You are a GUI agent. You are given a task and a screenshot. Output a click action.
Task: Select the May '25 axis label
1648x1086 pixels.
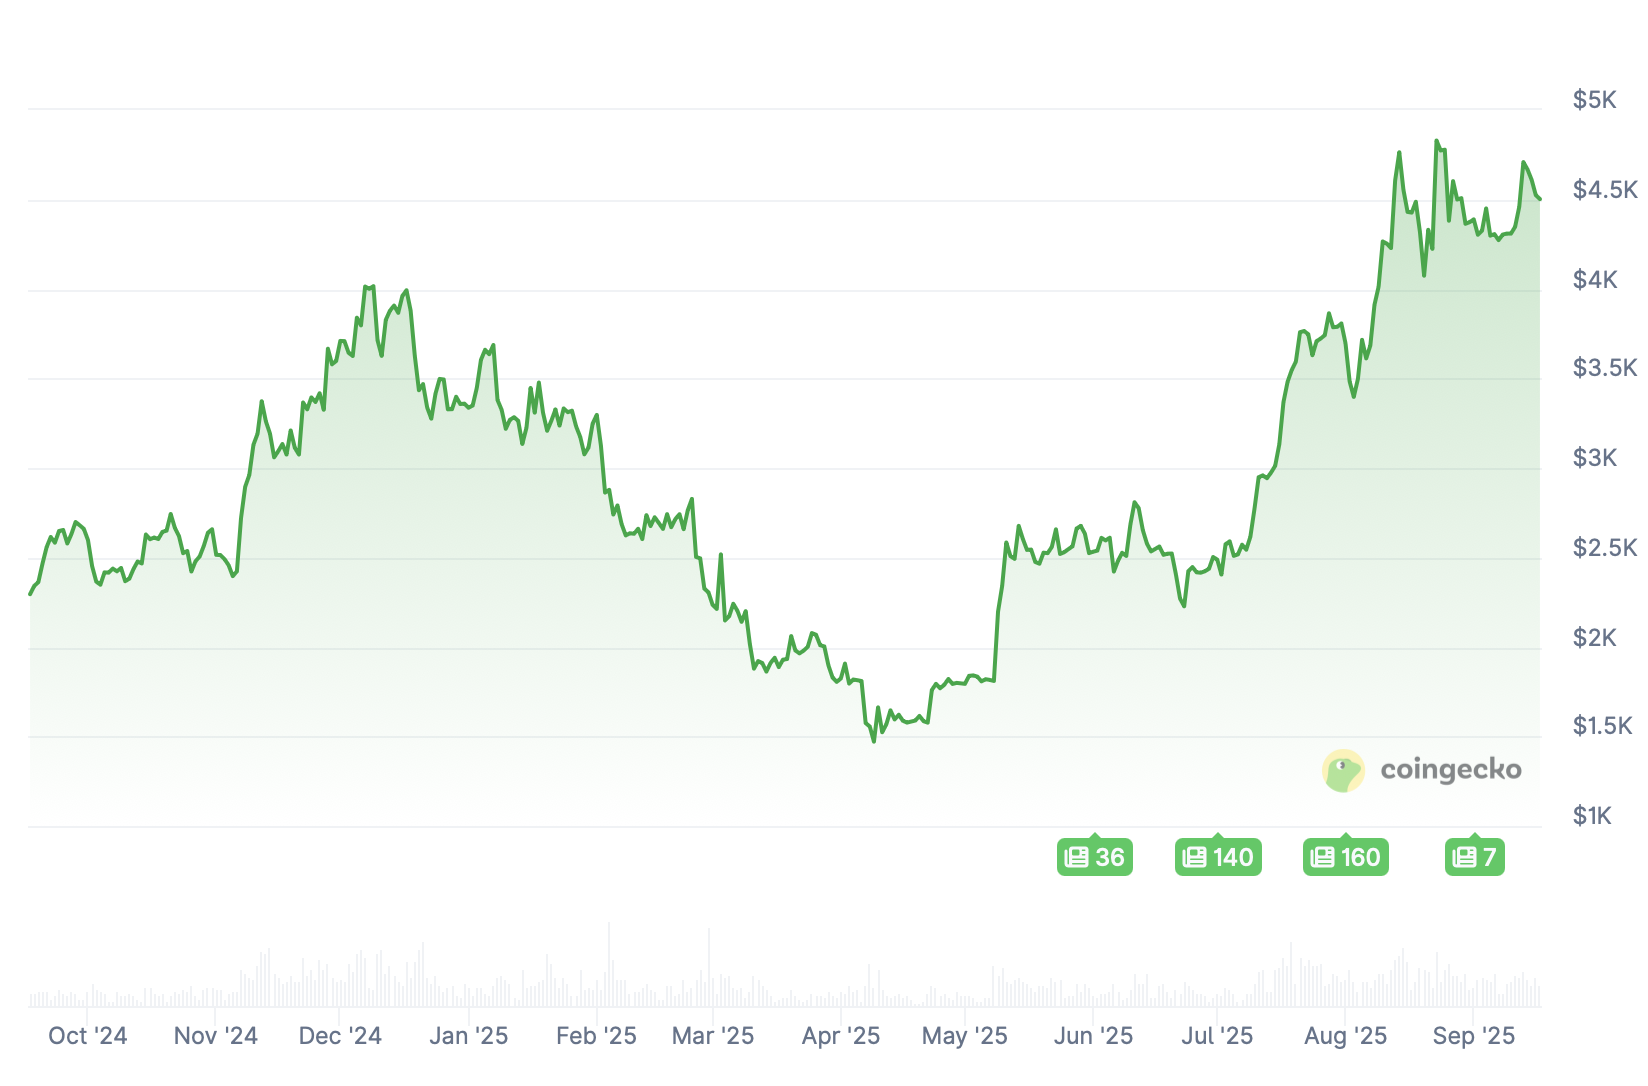(x=964, y=1036)
